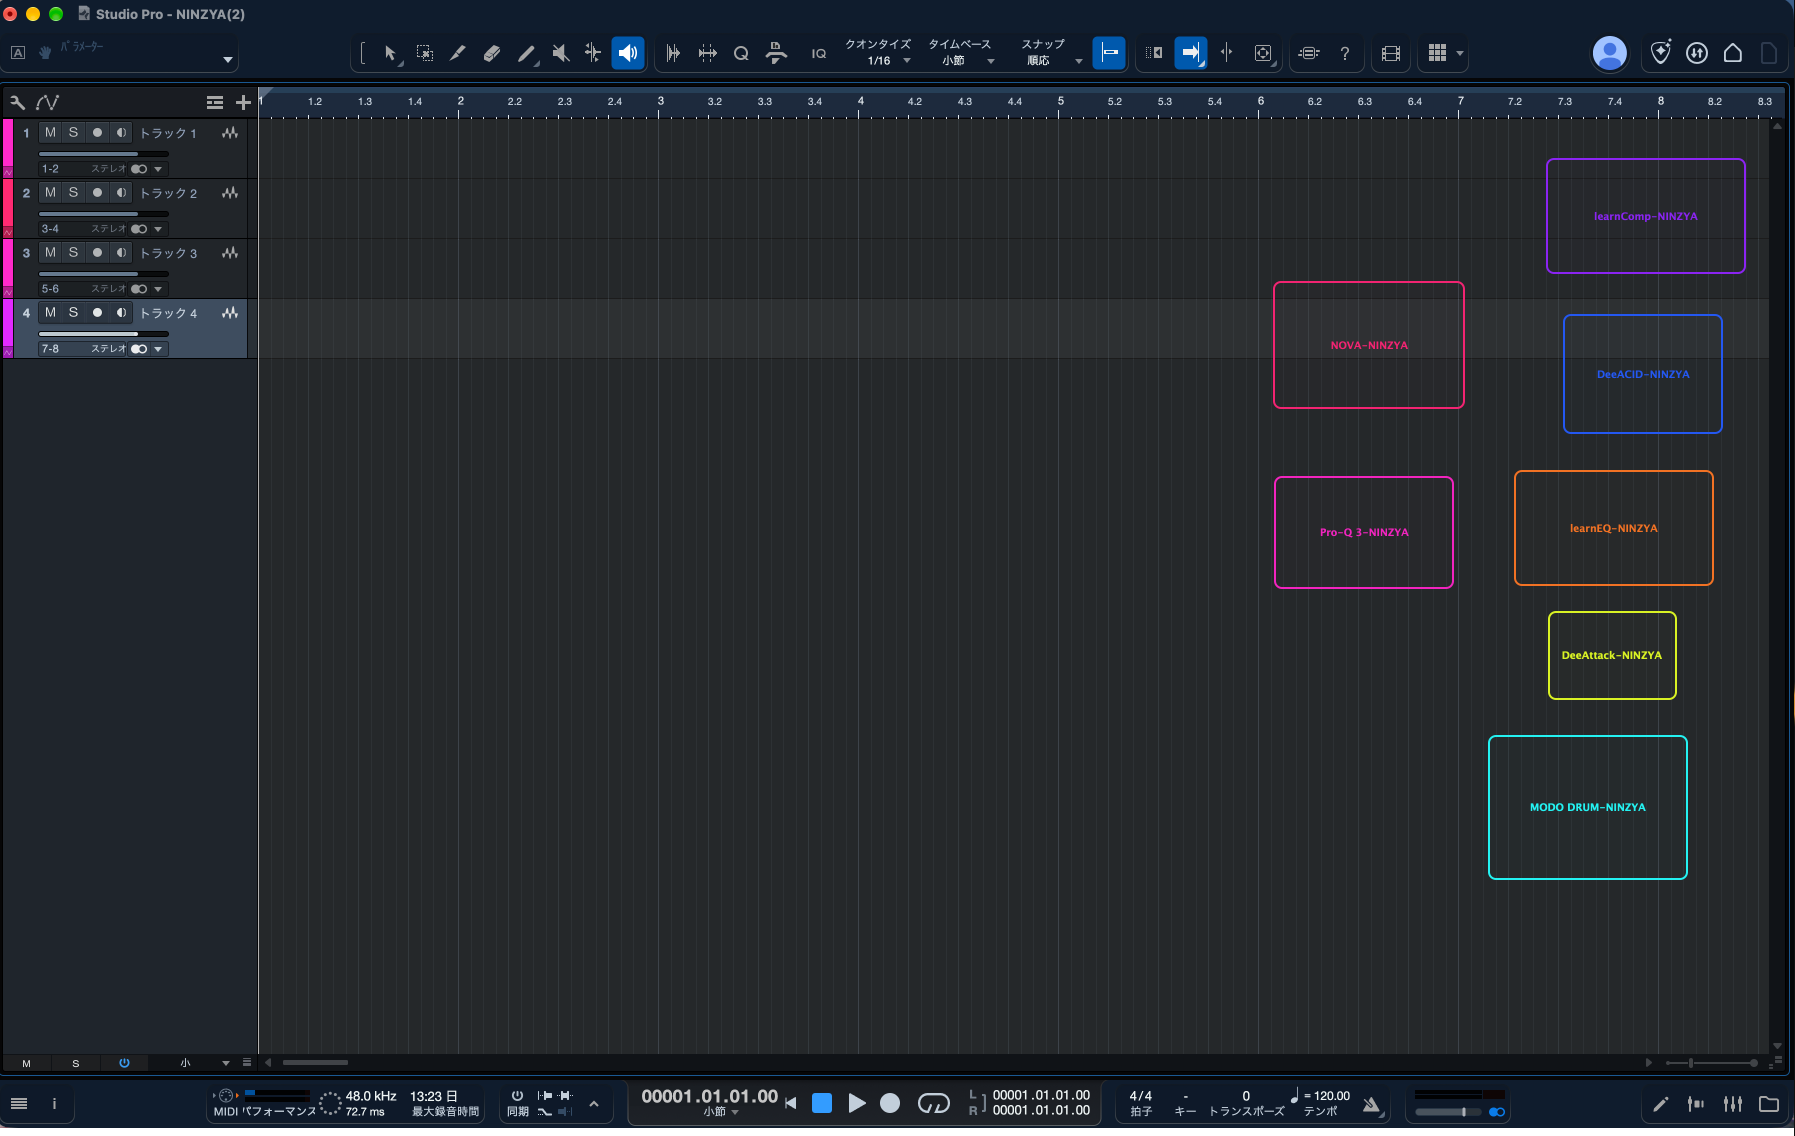This screenshot has width=1795, height=1136.
Task: Click the MODO DRUM-NINZYA box
Action: (1588, 807)
